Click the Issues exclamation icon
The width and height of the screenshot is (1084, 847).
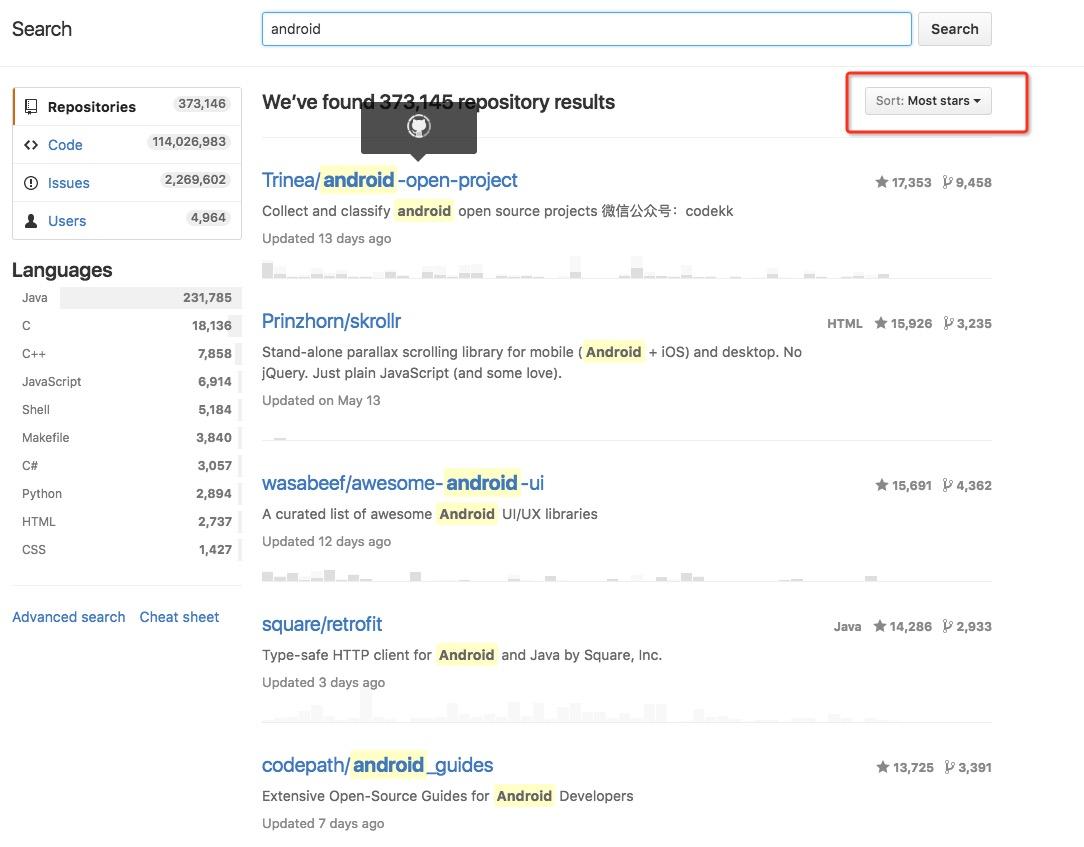[31, 183]
